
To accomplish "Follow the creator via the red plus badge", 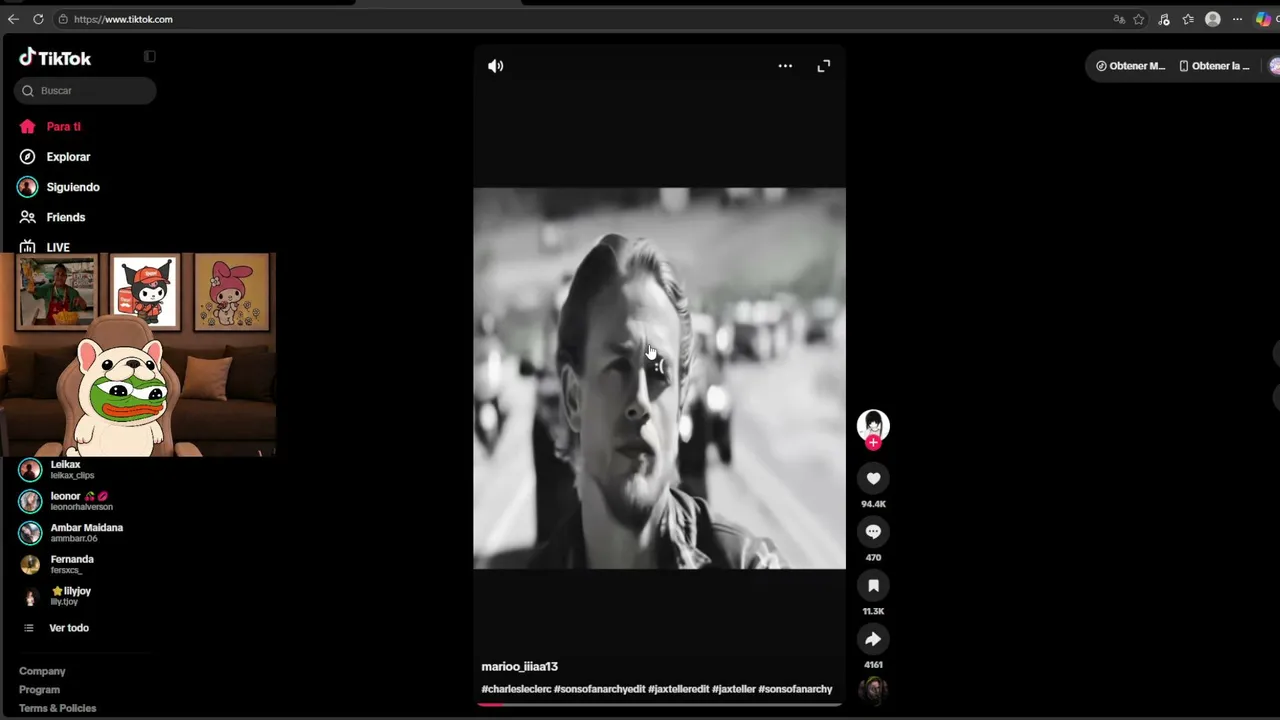I will pos(873,442).
